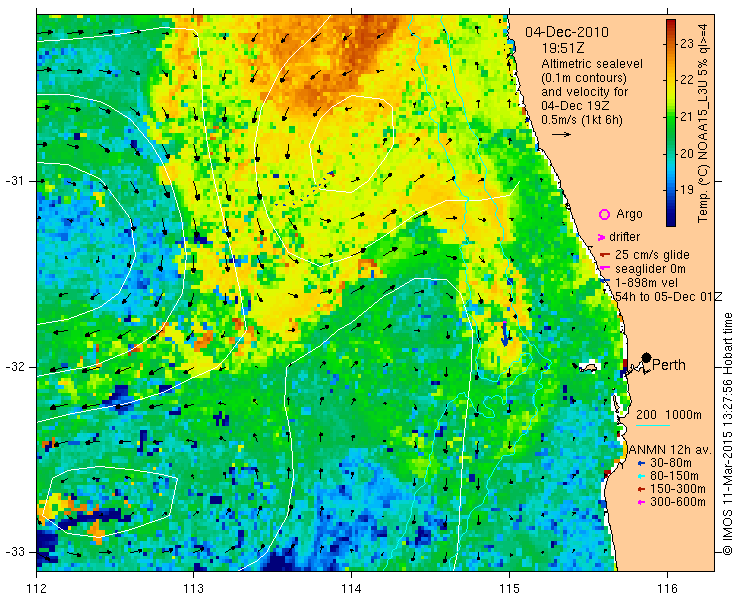Click the longitude 112 axis label
This screenshot has width=740, height=600.
(x=37, y=588)
